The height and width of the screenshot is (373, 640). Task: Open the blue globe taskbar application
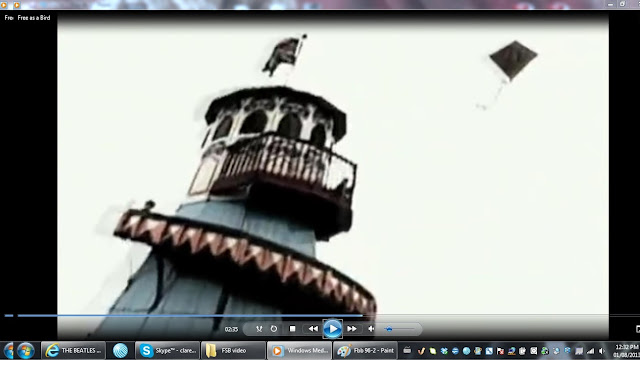click(x=120, y=351)
